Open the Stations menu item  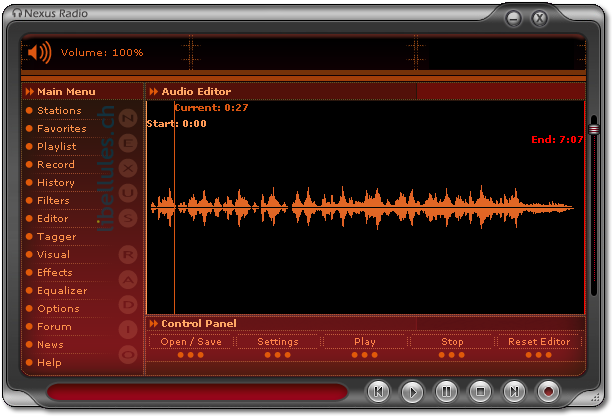pos(59,110)
